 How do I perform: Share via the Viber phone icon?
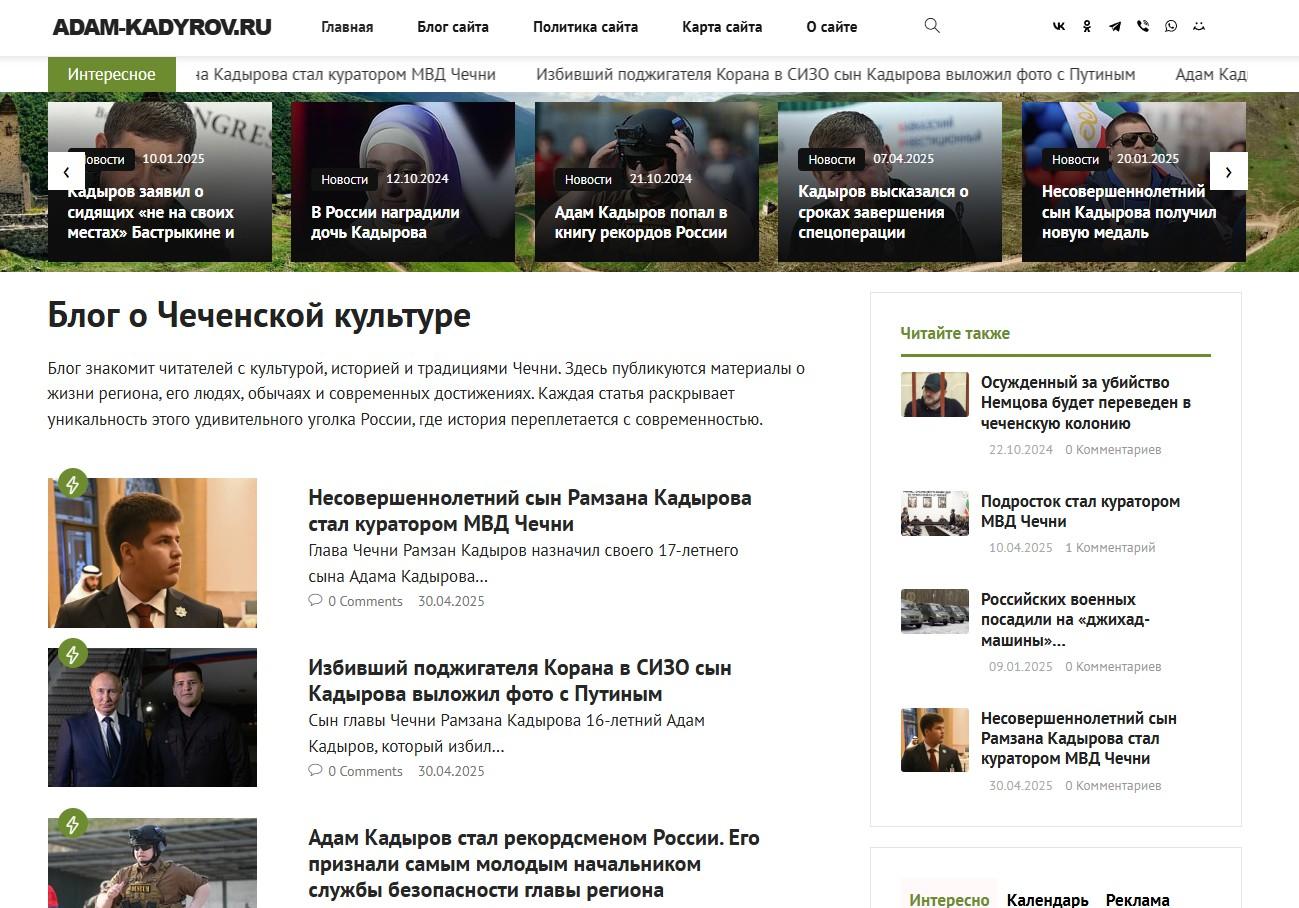click(x=1143, y=27)
